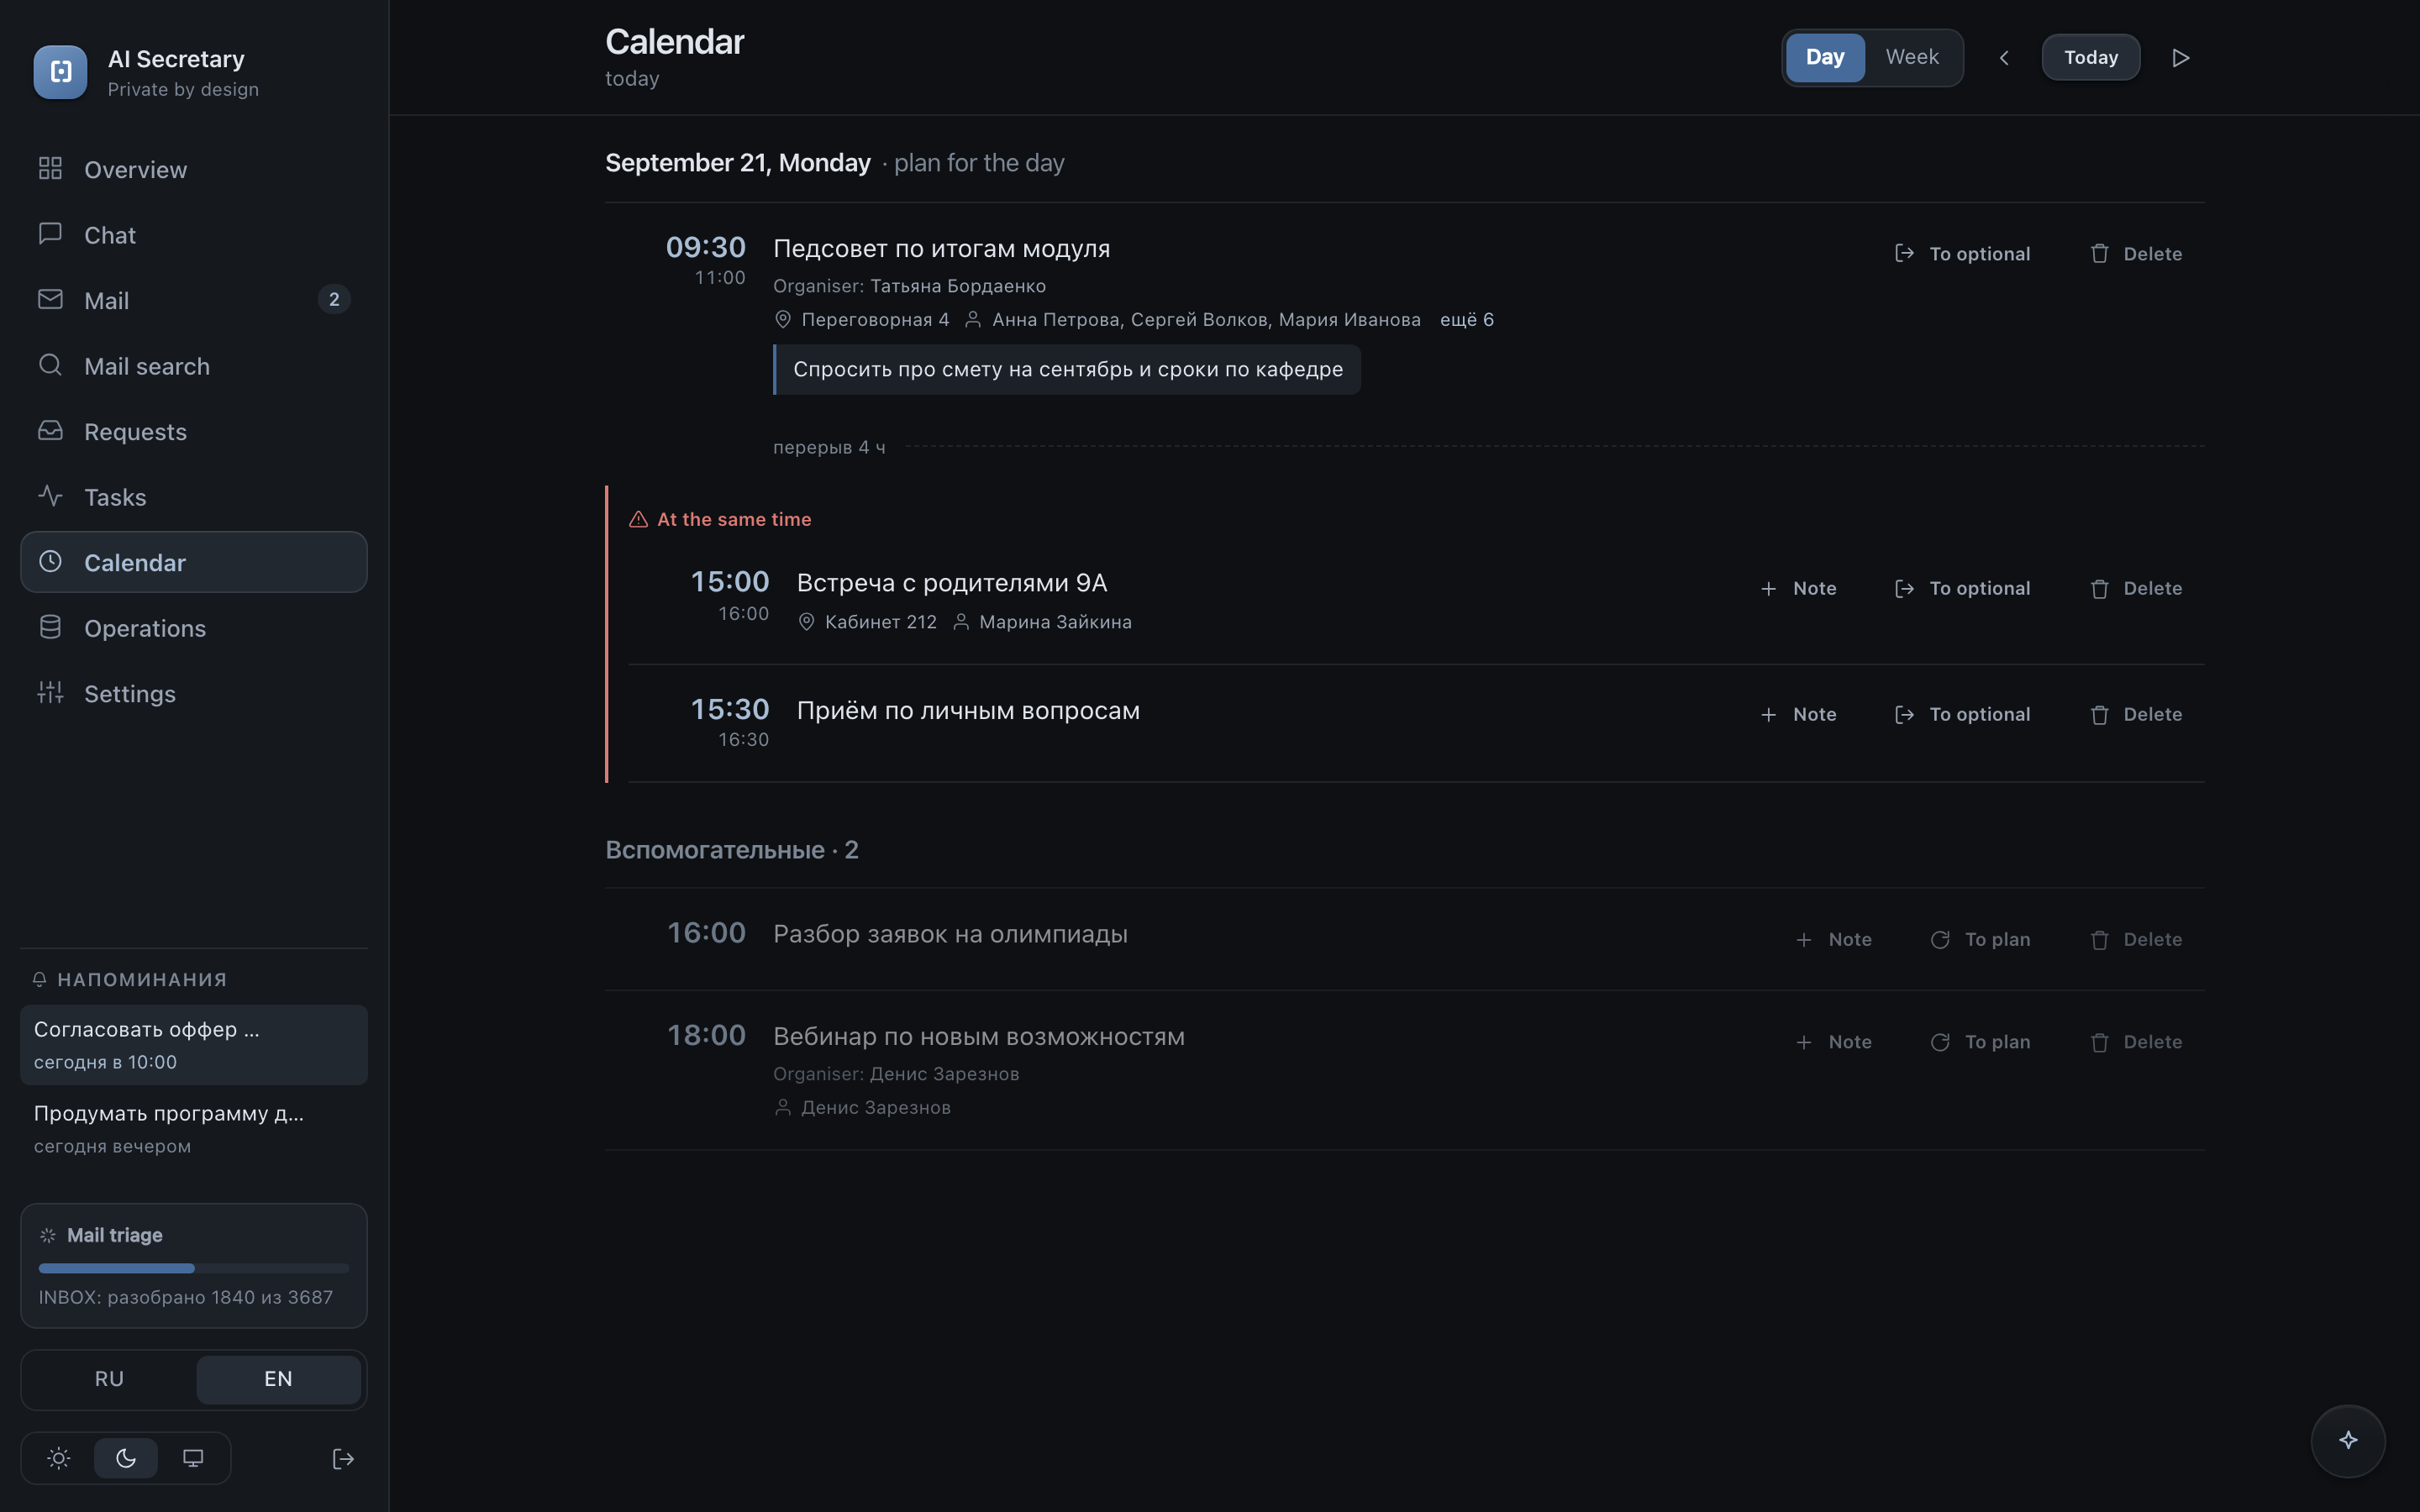Open the sparkle assistant floating button
Viewport: 2420px width, 1512px height.
[2347, 1440]
